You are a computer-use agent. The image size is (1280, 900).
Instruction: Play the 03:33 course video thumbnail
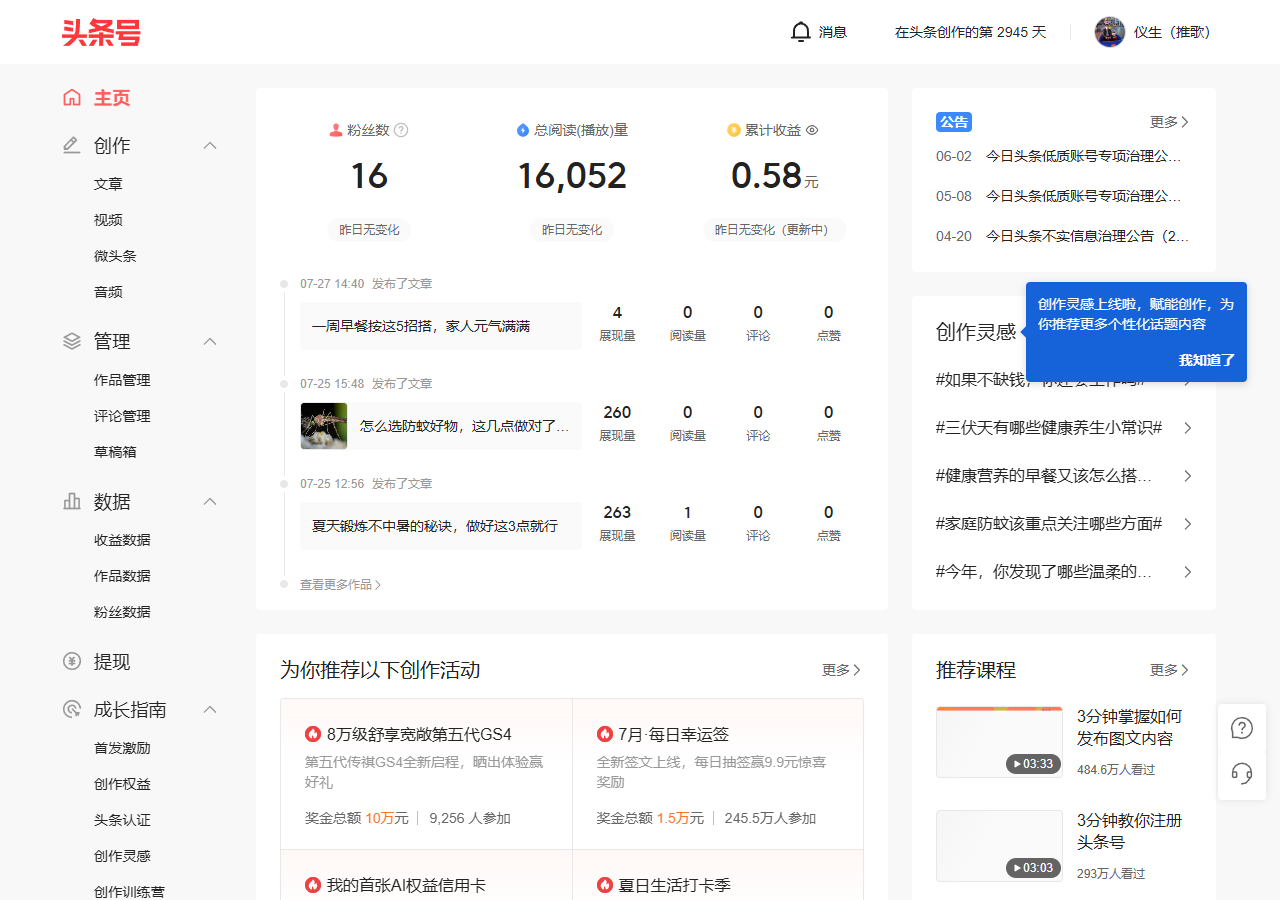click(x=999, y=742)
